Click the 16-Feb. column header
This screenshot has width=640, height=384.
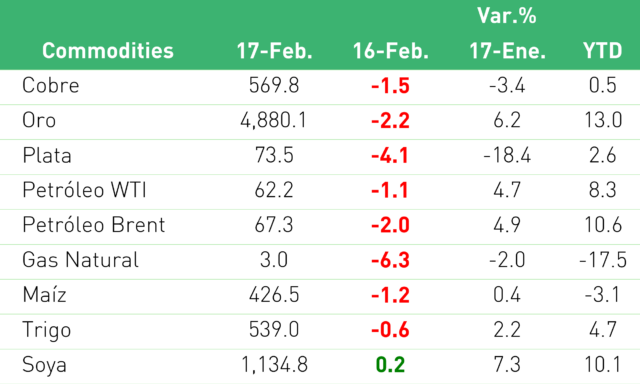391,51
